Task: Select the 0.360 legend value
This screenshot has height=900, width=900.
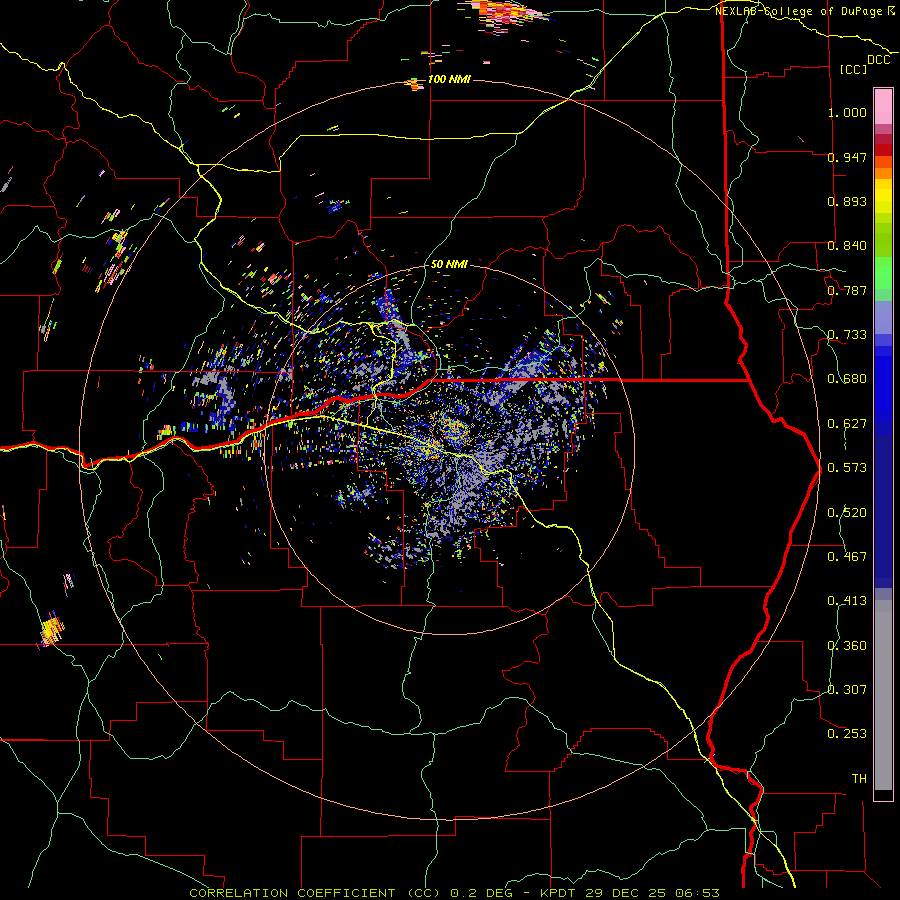Action: 847,646
